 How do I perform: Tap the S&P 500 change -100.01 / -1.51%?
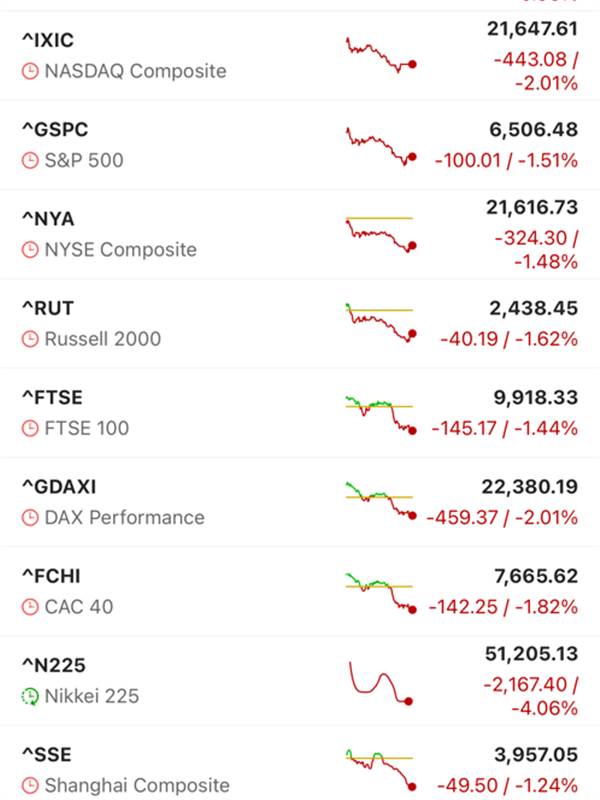click(x=506, y=160)
